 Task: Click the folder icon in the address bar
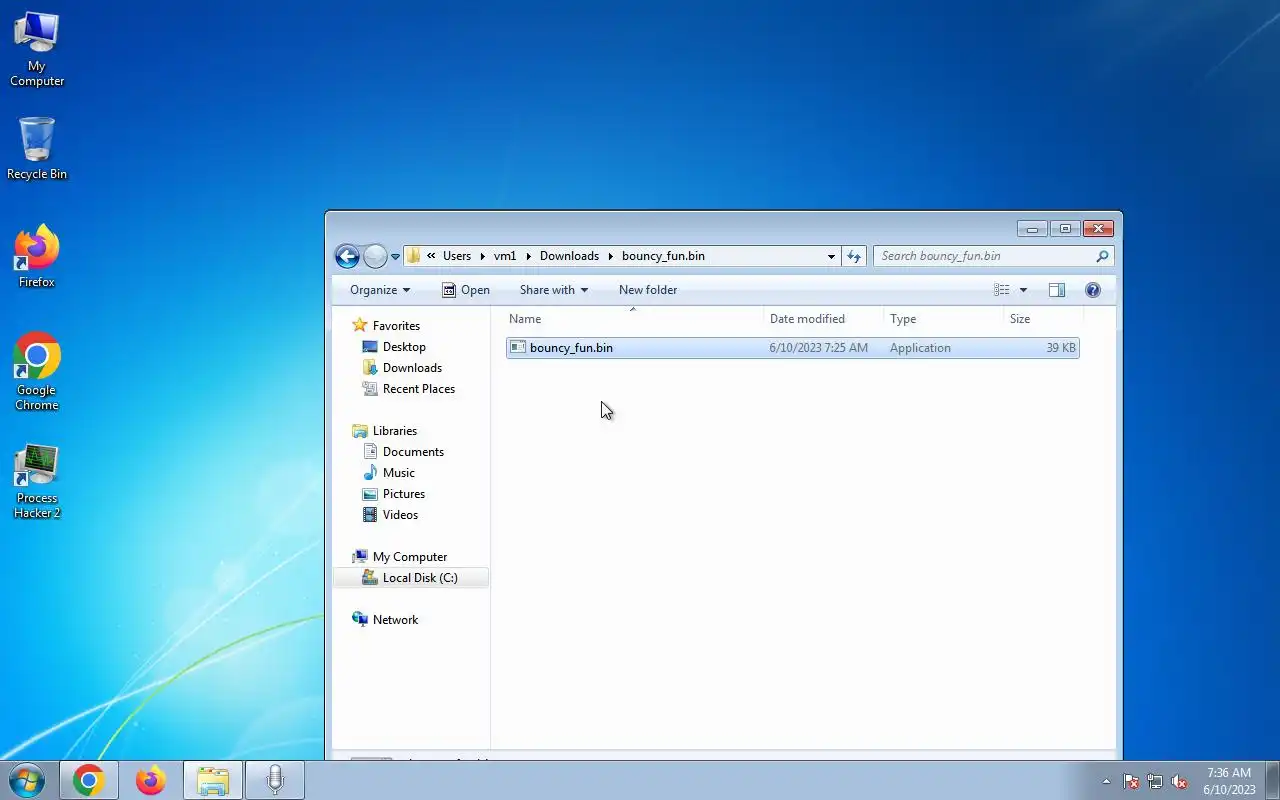point(414,256)
